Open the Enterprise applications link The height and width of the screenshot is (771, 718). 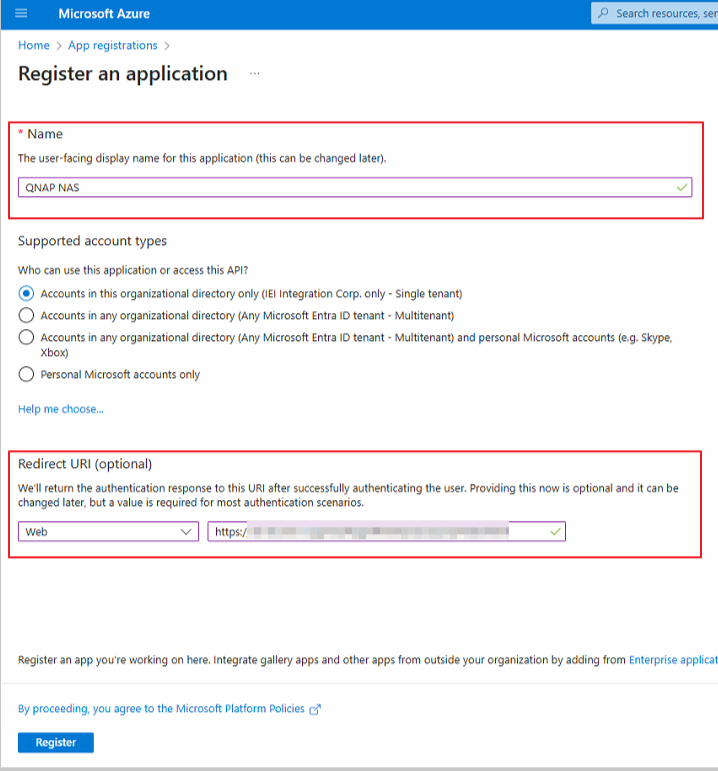(x=672, y=660)
